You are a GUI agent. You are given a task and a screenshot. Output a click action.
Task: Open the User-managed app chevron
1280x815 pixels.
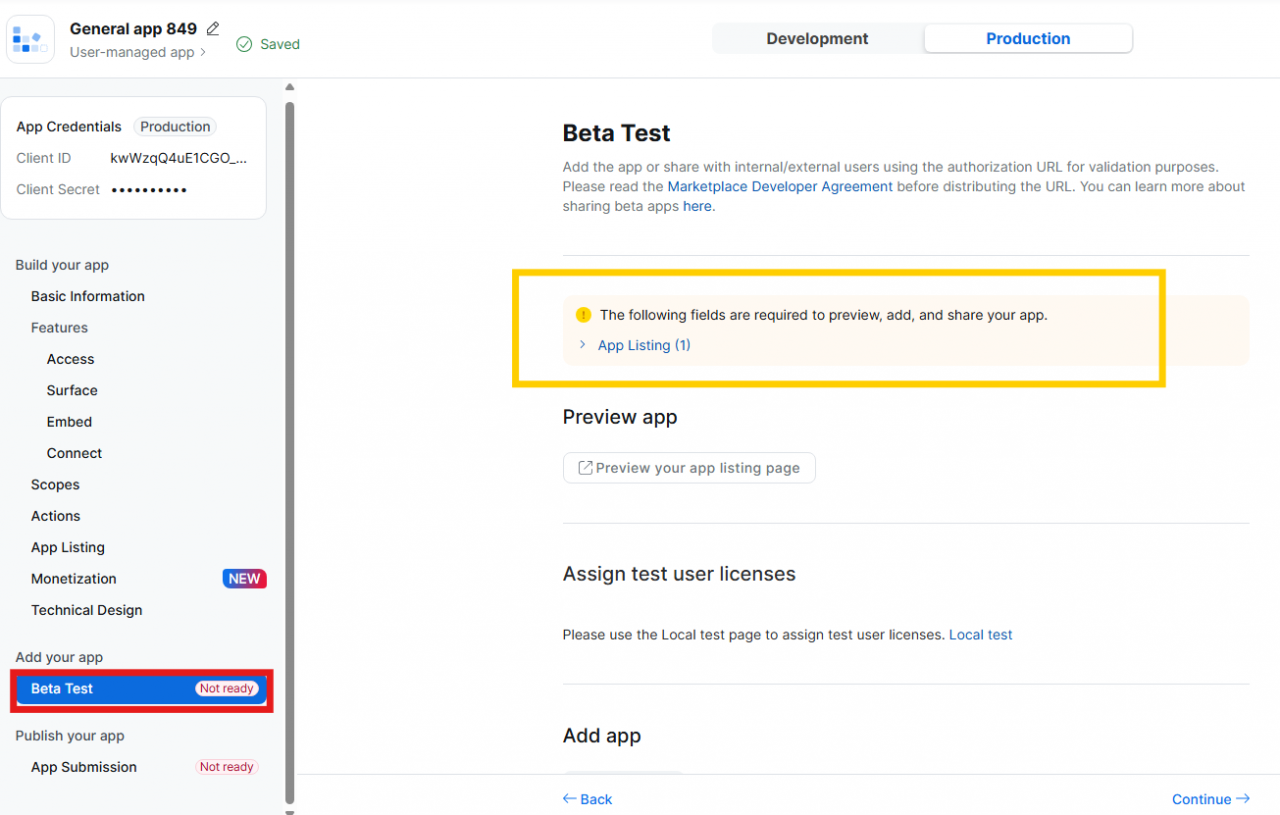tap(203, 52)
